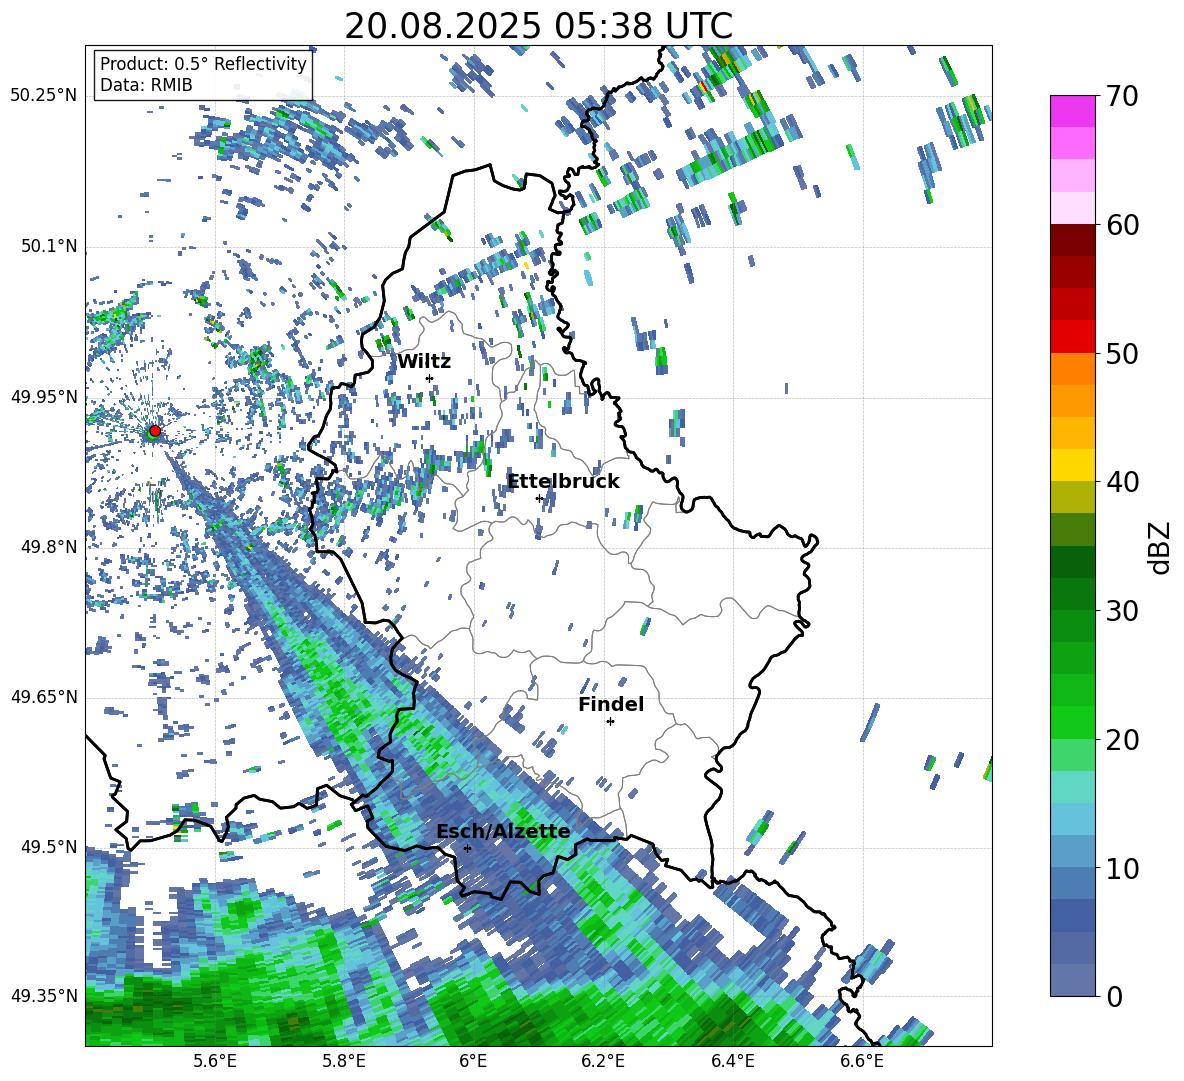
Task: Click the 'Data: RMIB' label
Action: point(146,85)
